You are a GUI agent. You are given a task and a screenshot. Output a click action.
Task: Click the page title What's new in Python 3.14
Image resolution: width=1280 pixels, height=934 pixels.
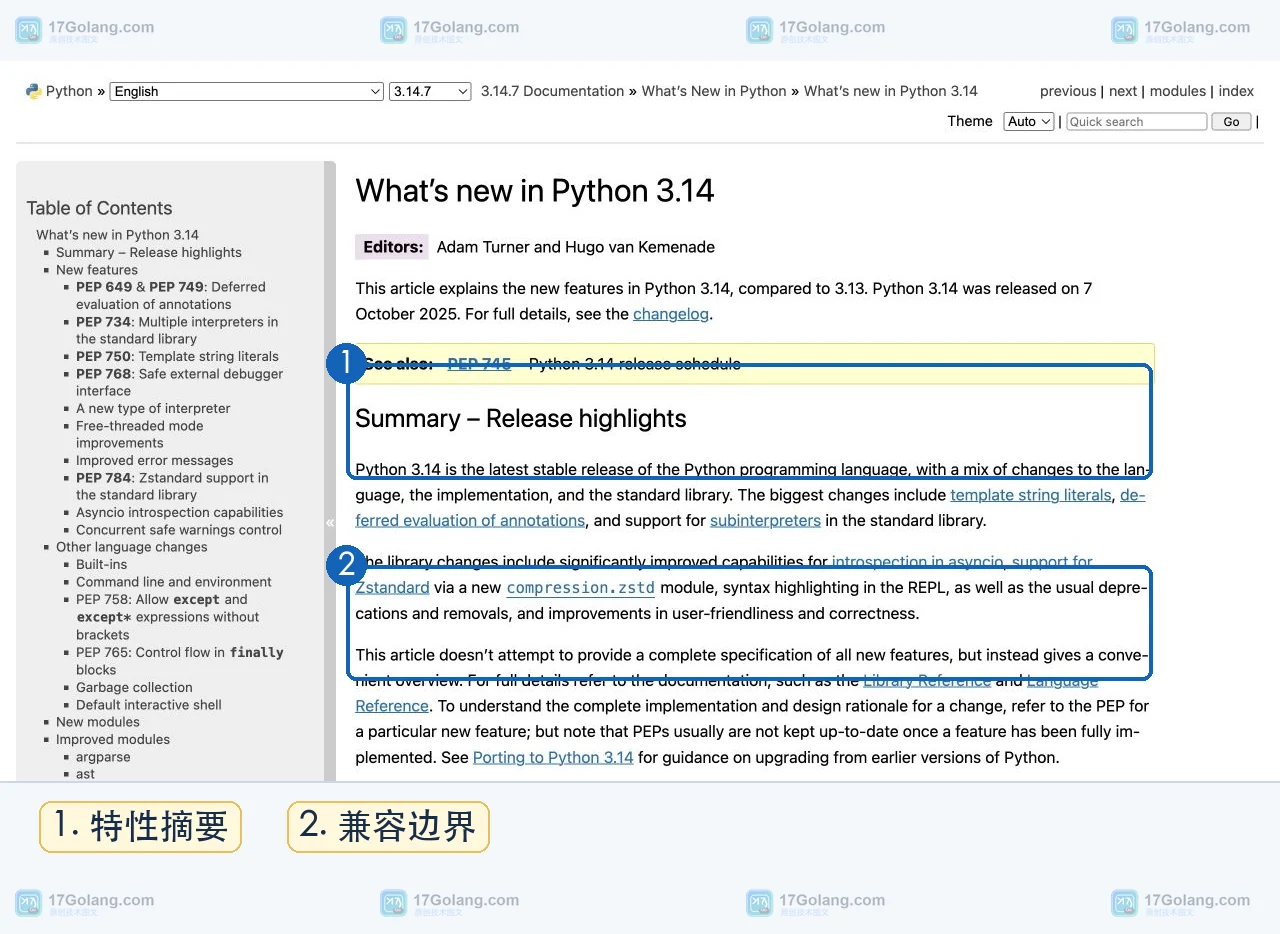point(535,191)
